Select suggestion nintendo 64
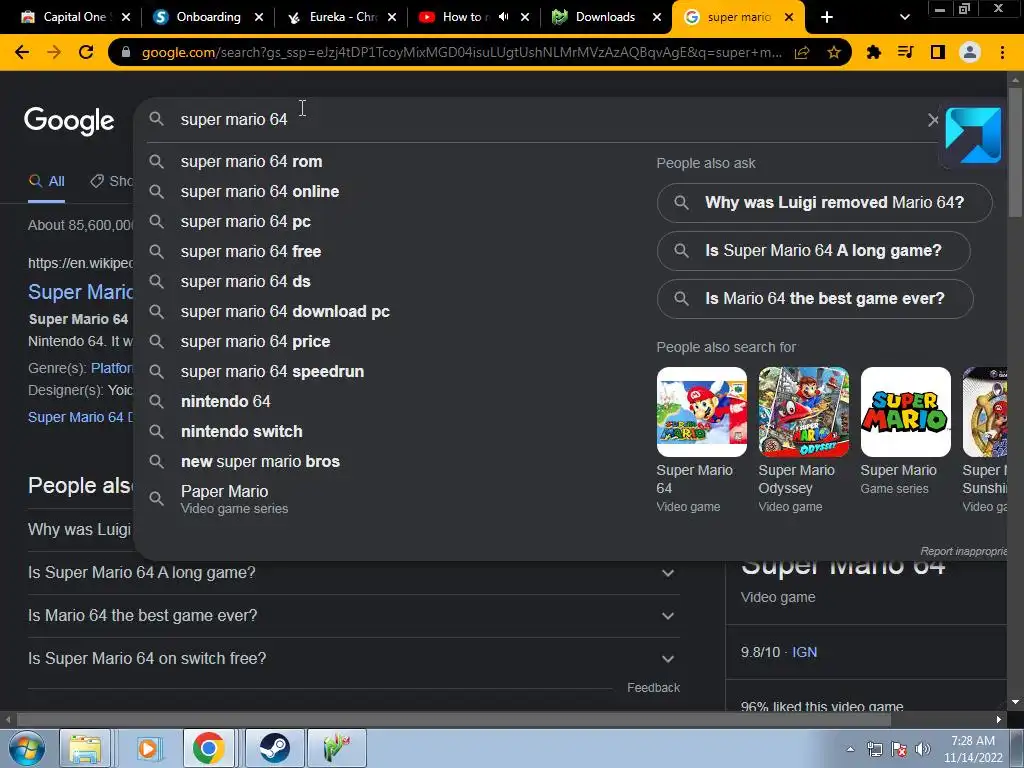This screenshot has width=1024, height=768. coord(392,402)
